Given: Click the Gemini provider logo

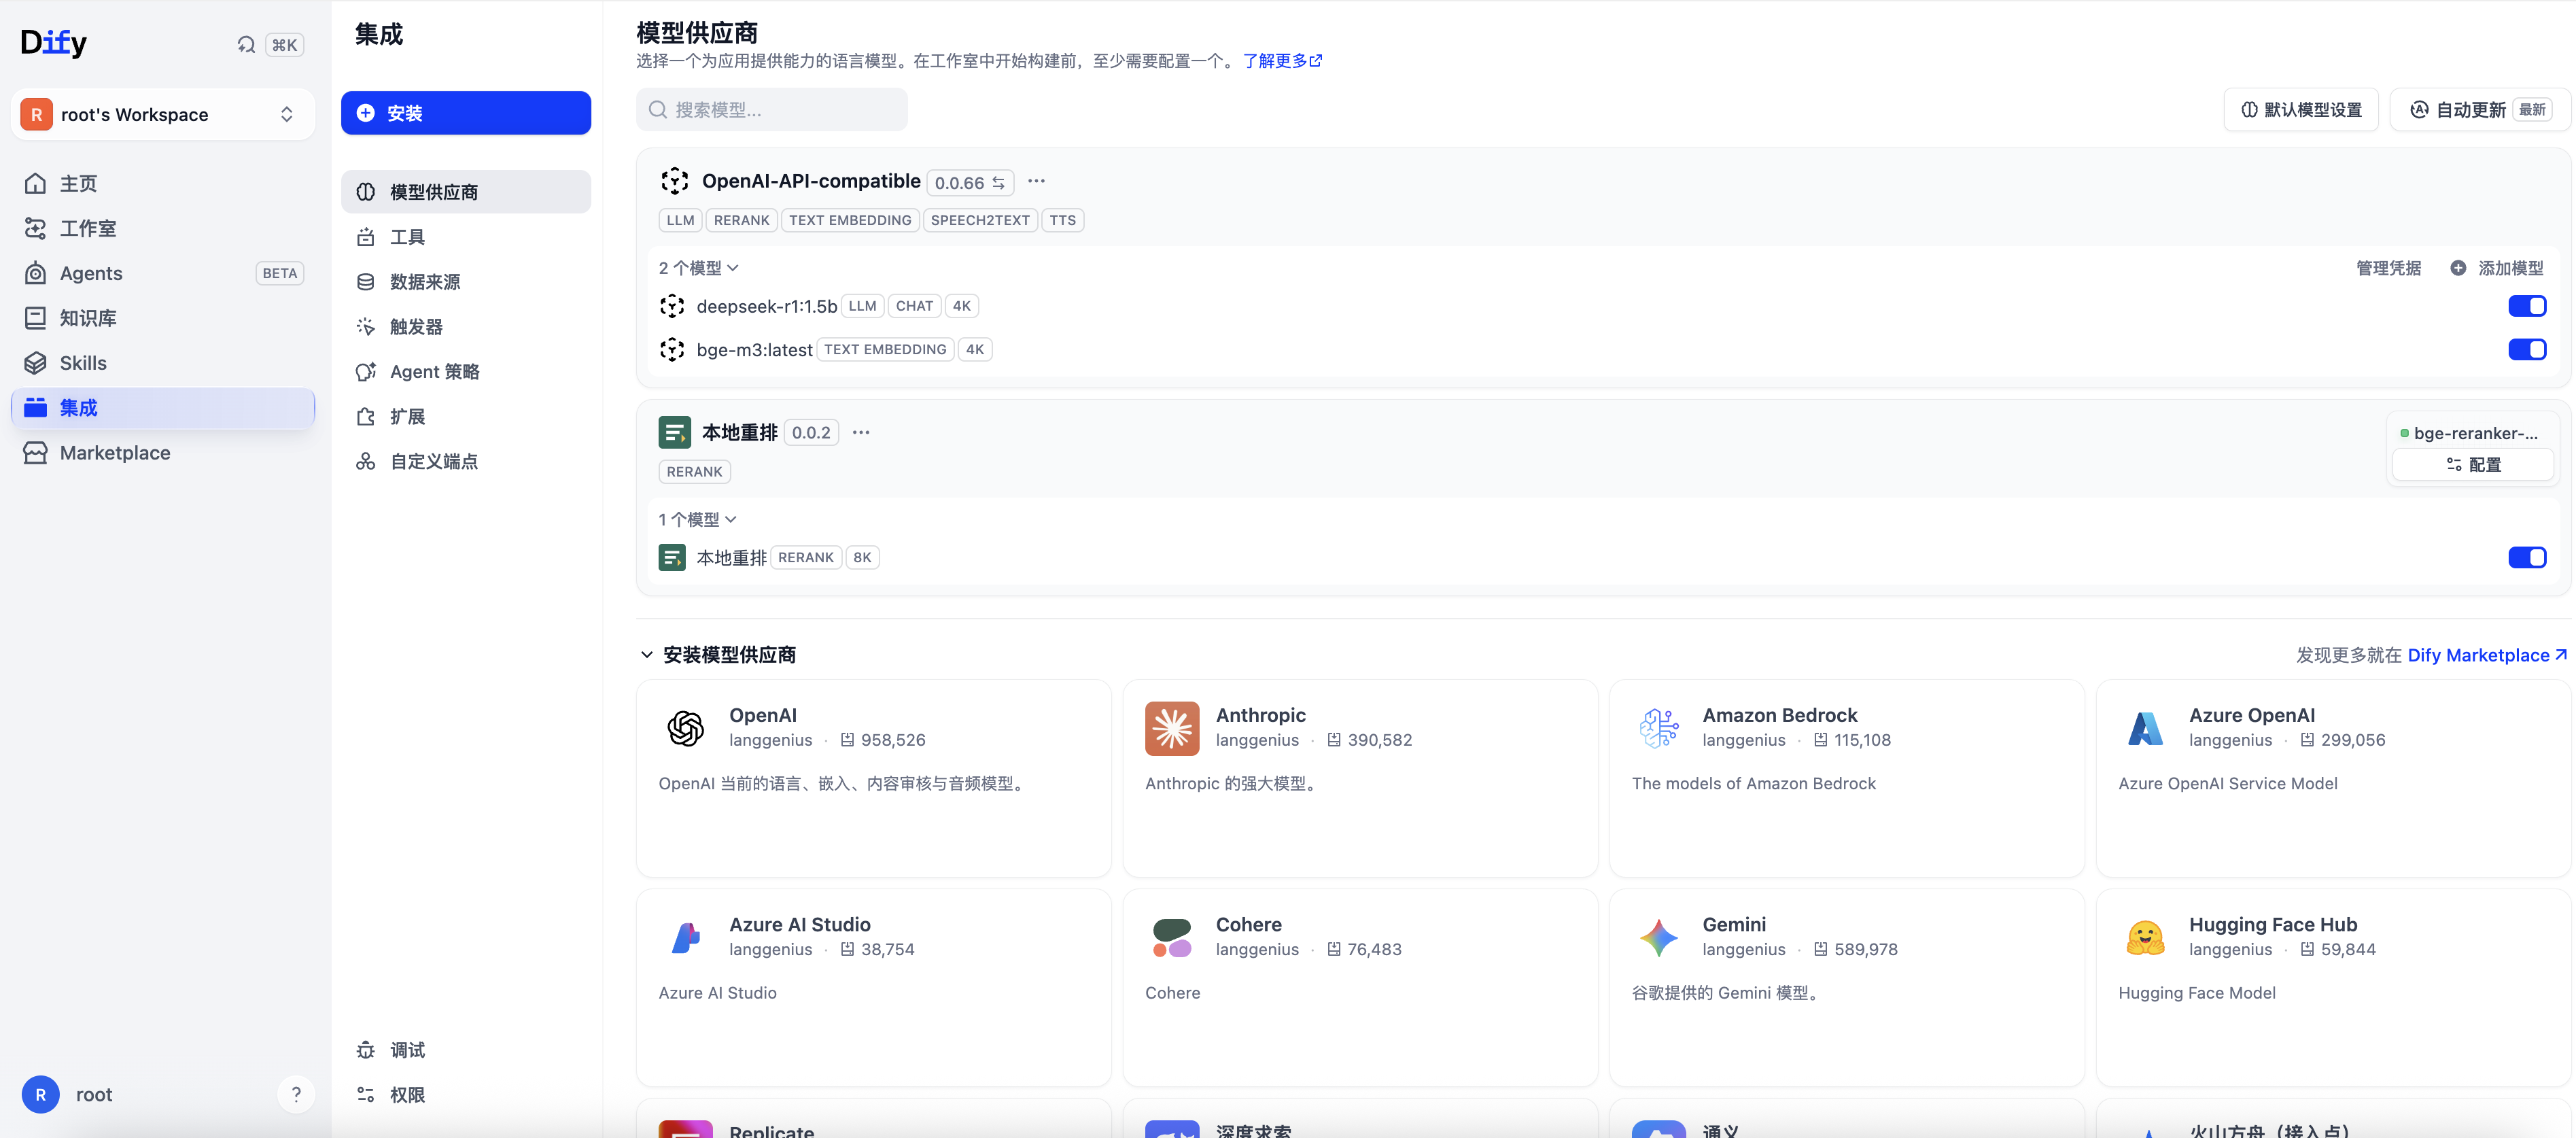Looking at the screenshot, I should (x=1659, y=938).
